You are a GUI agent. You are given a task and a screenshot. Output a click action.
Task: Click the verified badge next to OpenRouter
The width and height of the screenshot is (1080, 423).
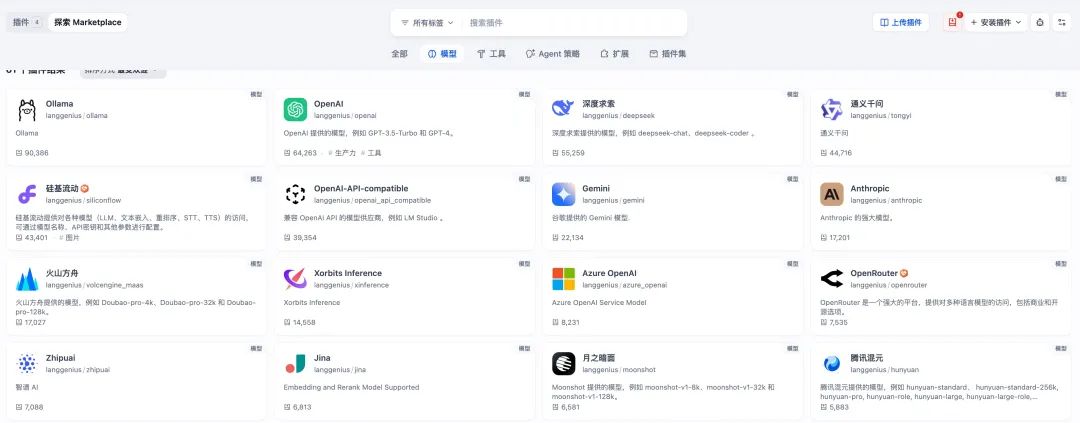click(x=904, y=274)
